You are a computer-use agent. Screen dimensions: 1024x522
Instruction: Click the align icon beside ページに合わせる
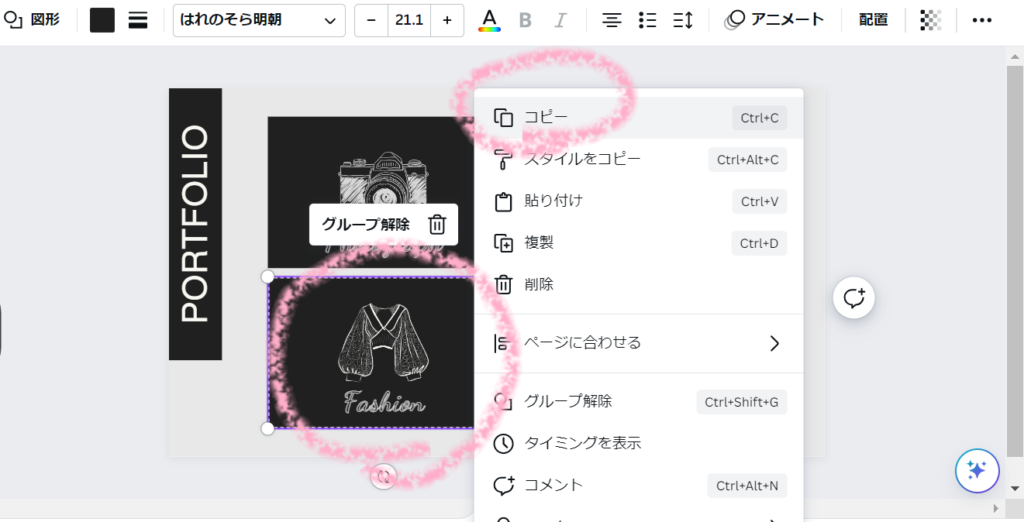(502, 343)
